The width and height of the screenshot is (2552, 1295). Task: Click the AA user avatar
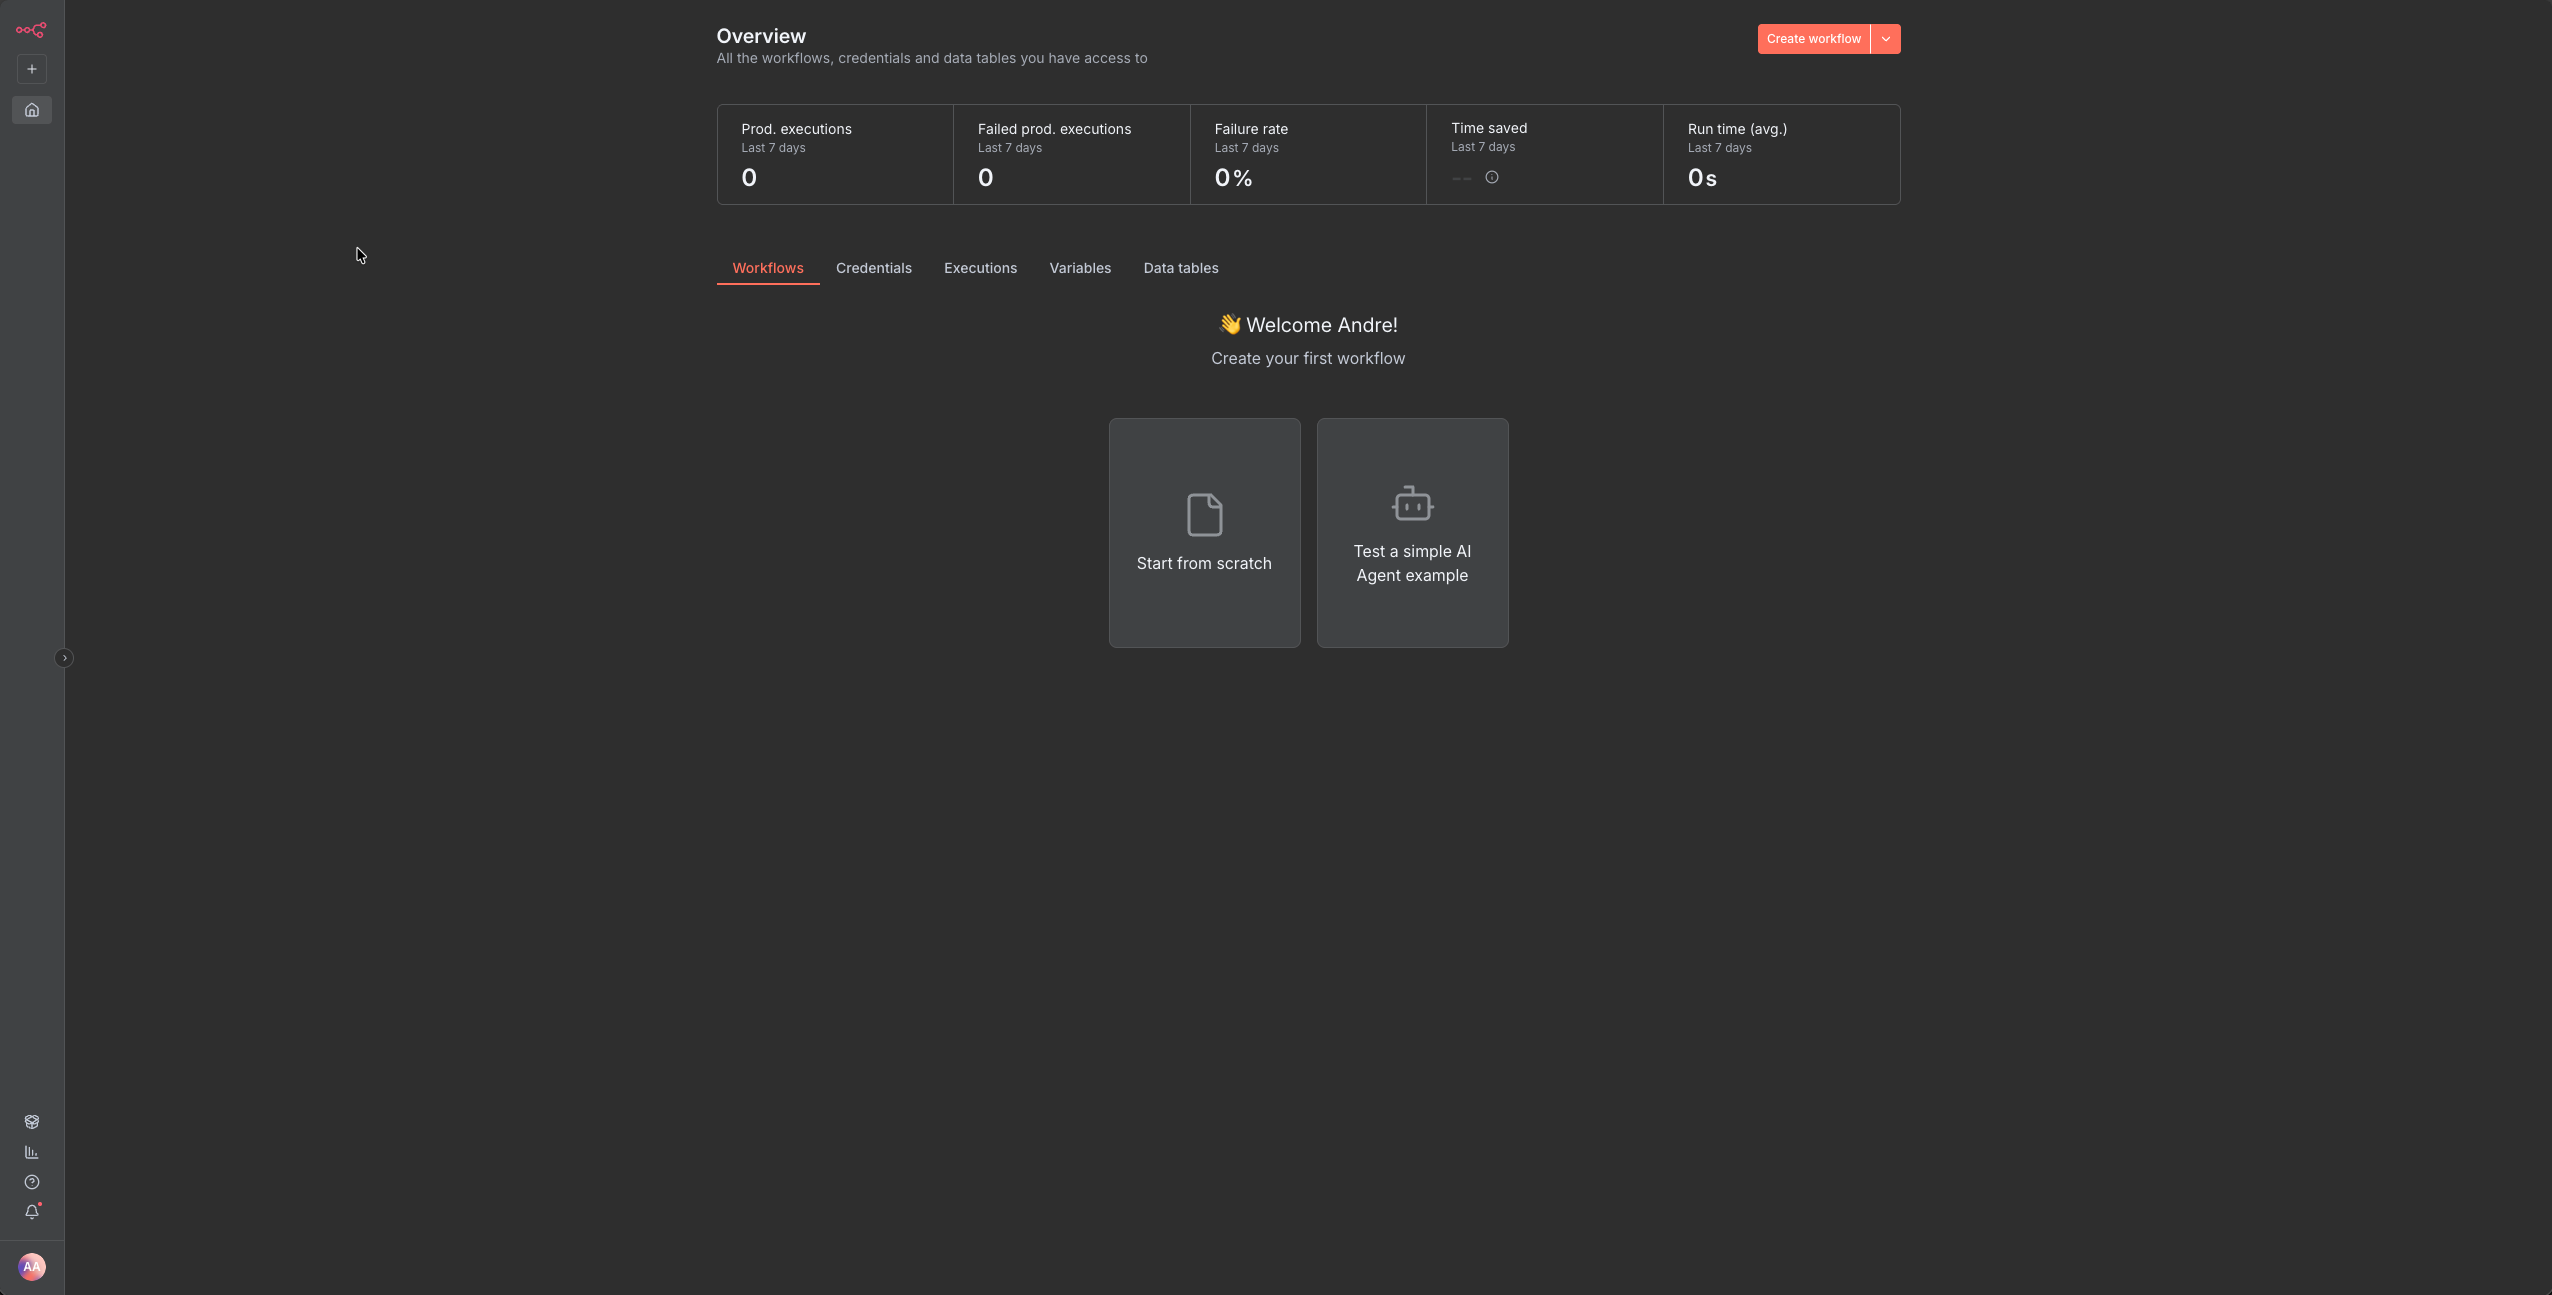pyautogui.click(x=32, y=1267)
